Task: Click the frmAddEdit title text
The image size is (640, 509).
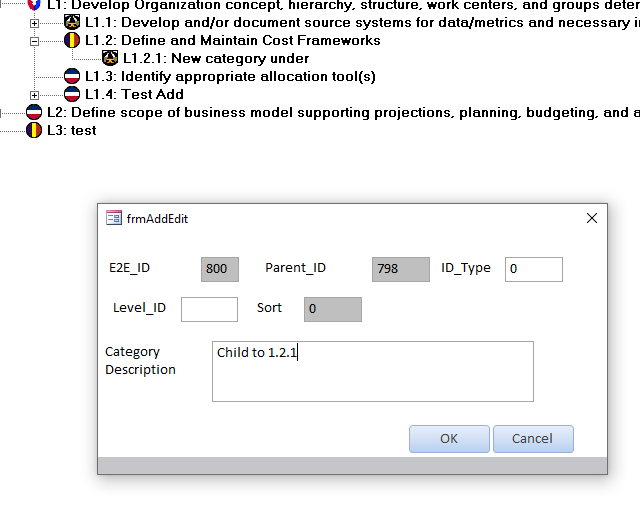Action: [157, 219]
